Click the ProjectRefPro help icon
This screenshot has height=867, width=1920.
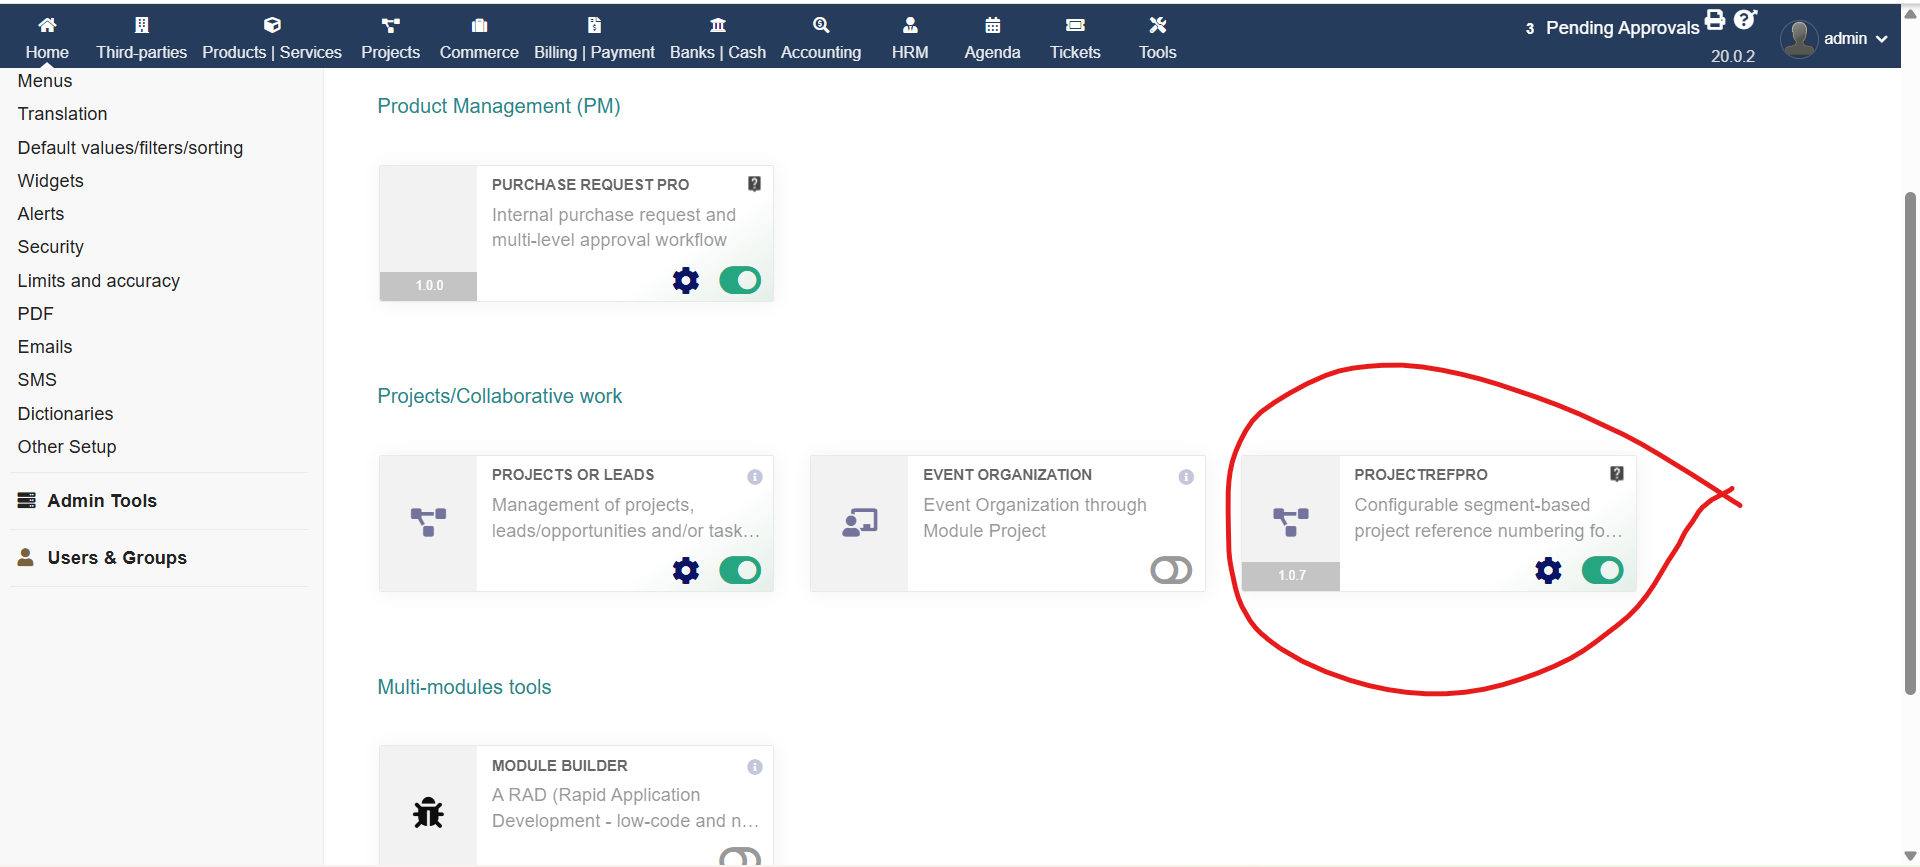(x=1617, y=474)
